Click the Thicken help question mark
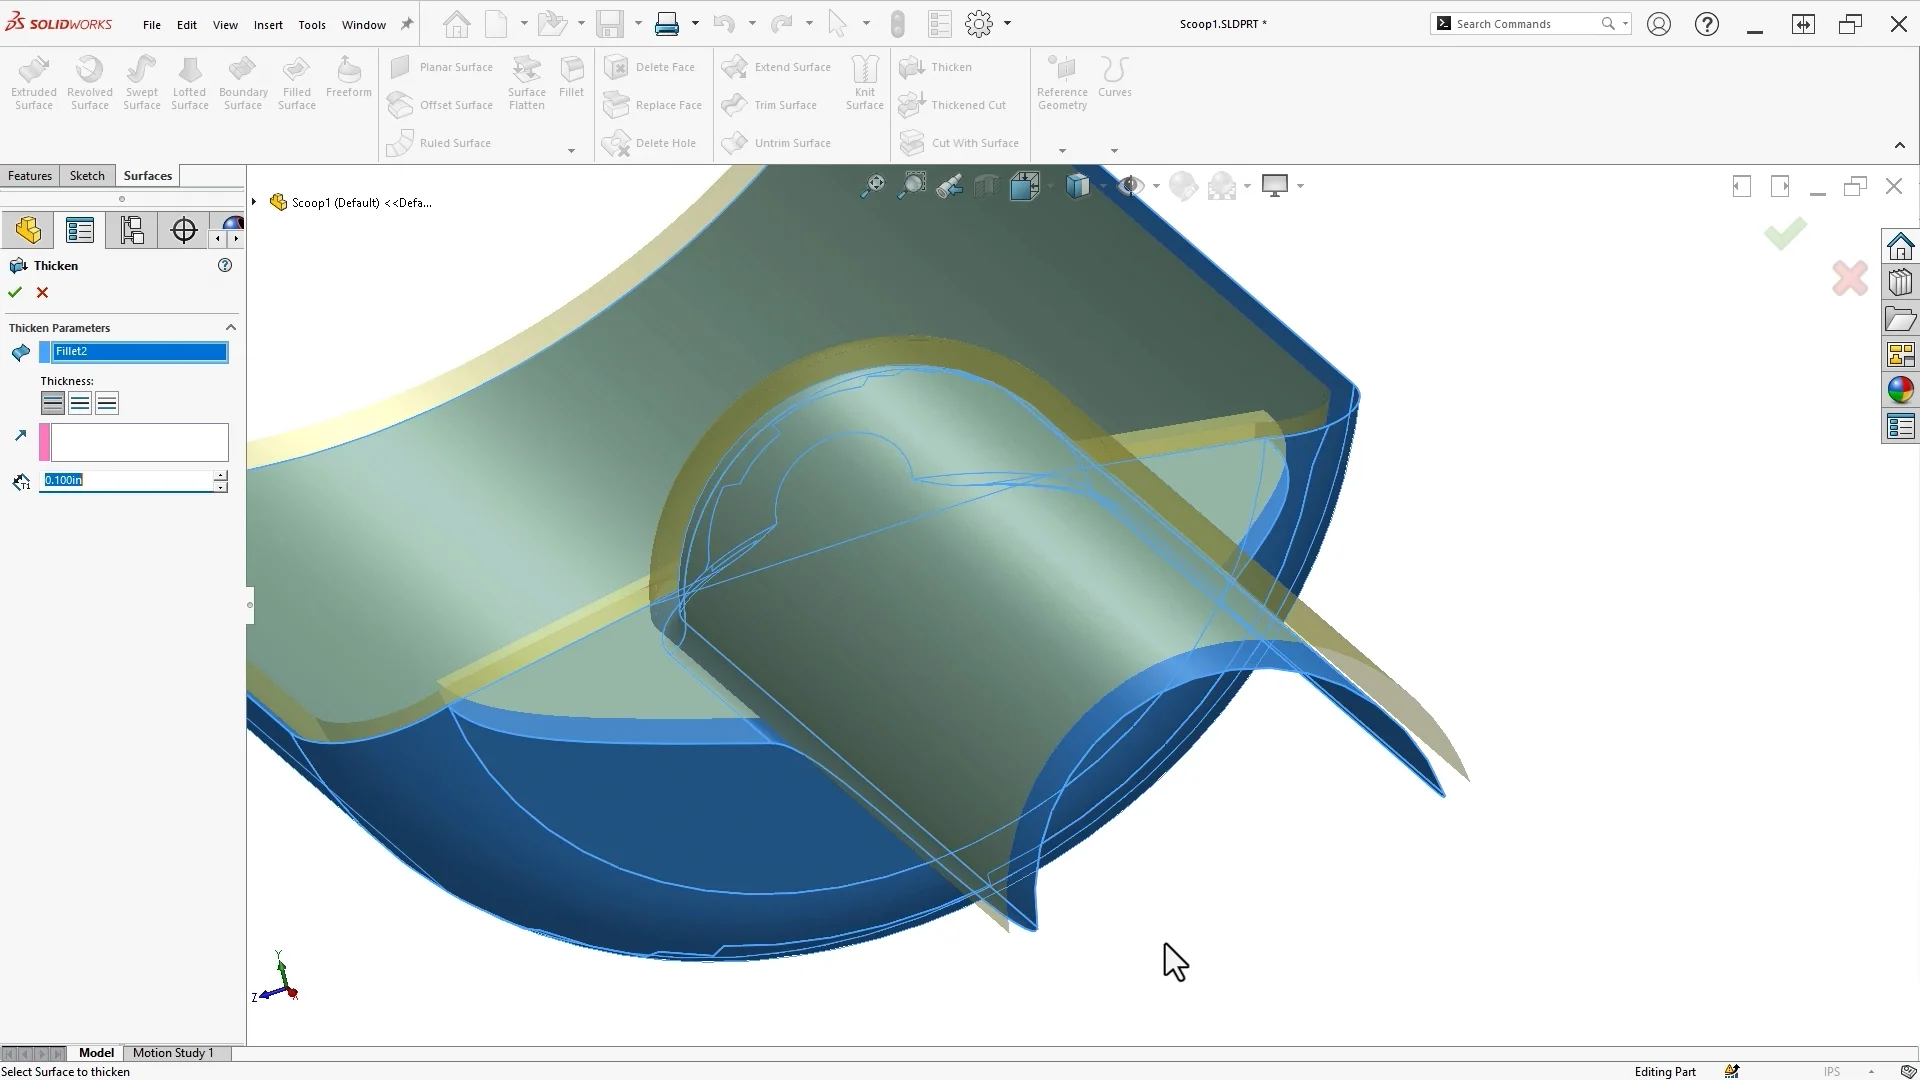 (225, 265)
